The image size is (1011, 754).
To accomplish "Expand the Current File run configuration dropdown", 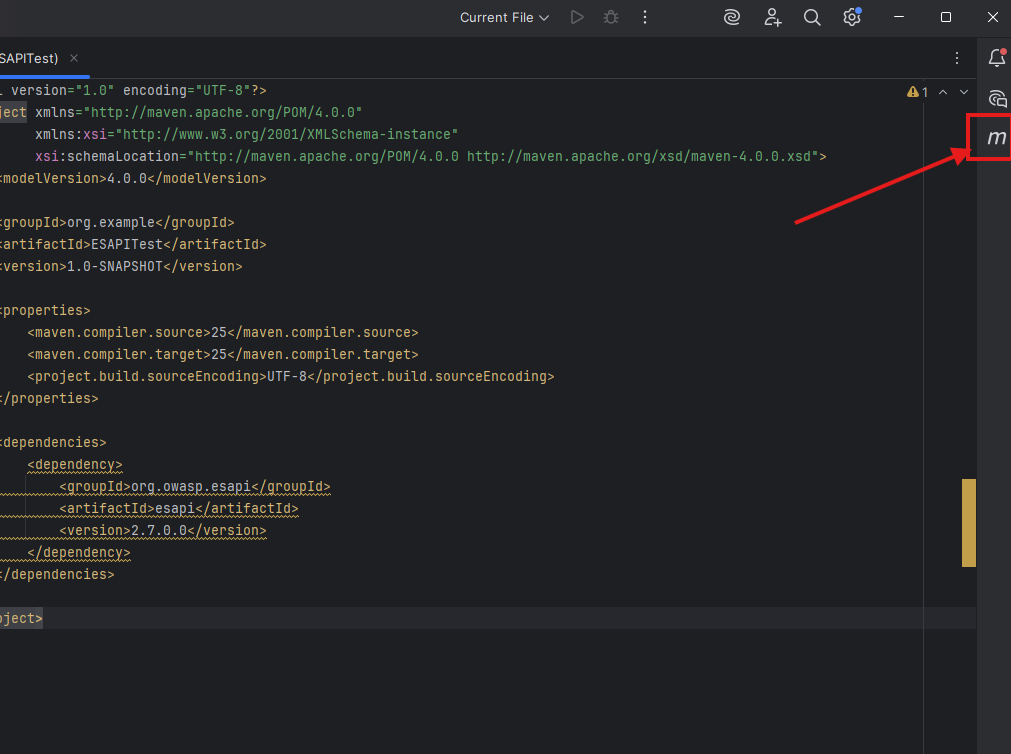I will [x=504, y=17].
